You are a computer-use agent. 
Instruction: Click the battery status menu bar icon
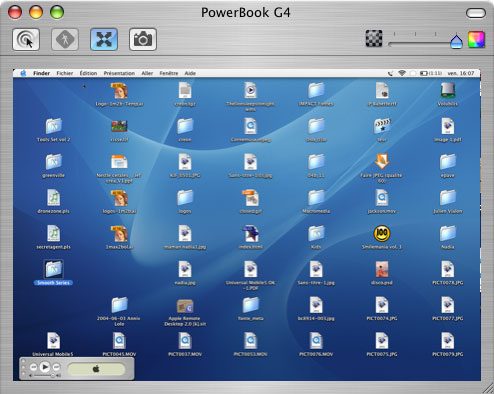coord(431,73)
